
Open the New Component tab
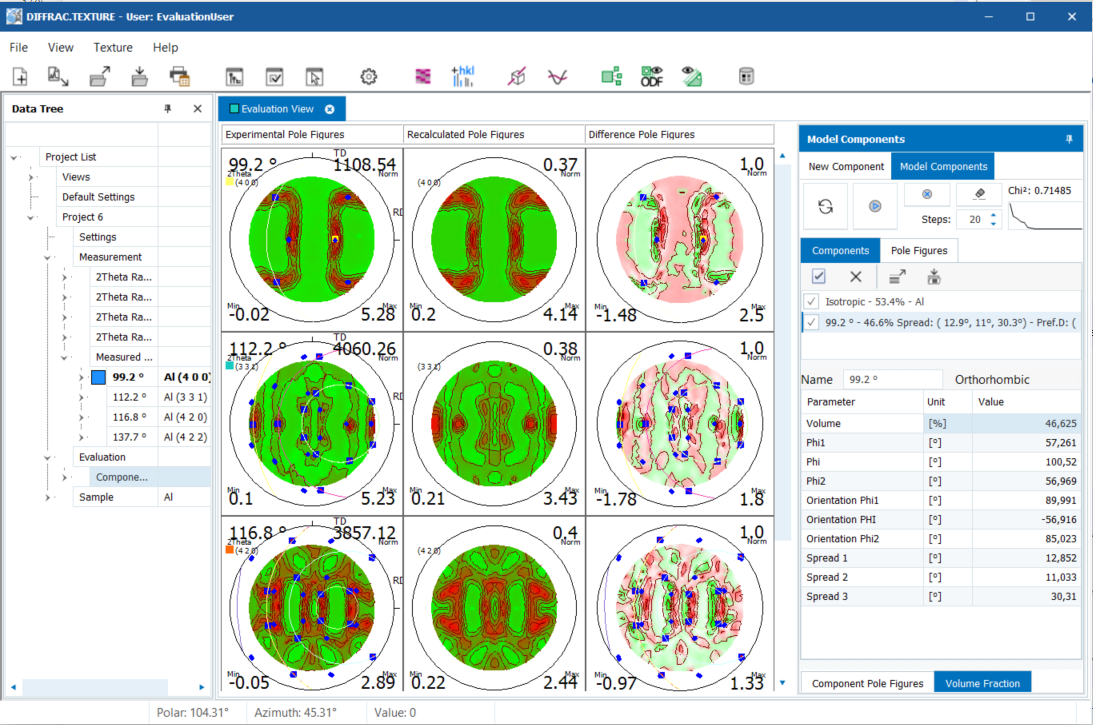846,166
